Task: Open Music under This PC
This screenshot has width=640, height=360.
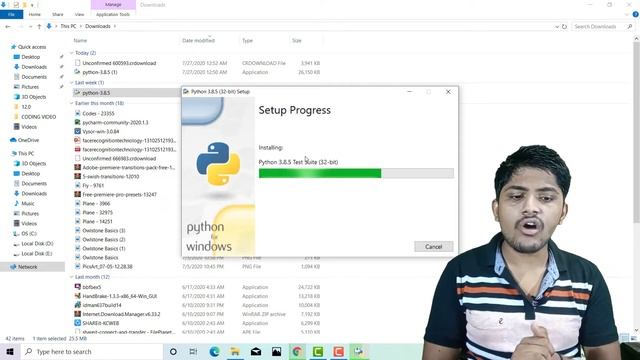Action: [28, 203]
